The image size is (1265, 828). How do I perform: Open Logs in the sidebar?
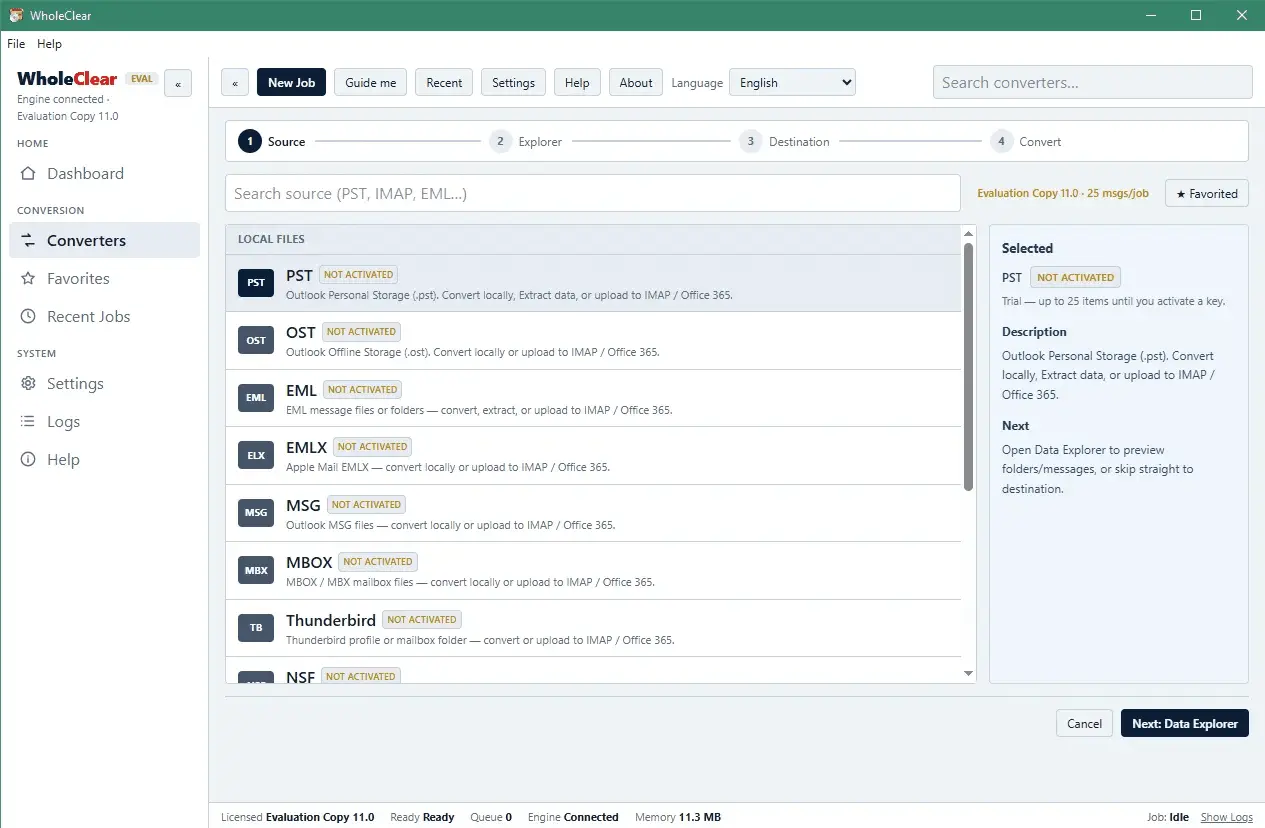(x=104, y=422)
